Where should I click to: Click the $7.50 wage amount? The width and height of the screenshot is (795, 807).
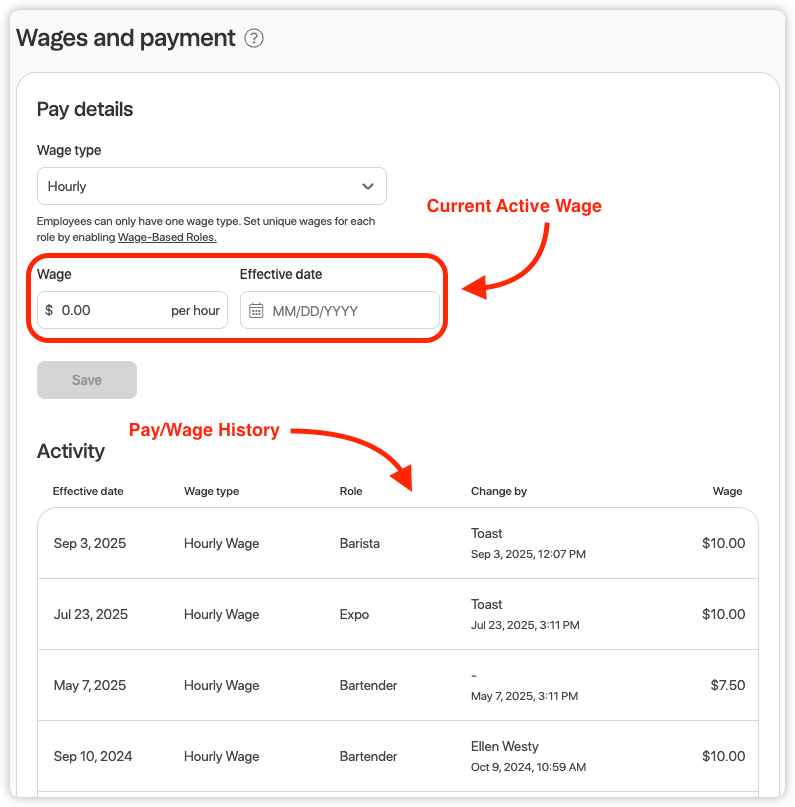pyautogui.click(x=723, y=685)
